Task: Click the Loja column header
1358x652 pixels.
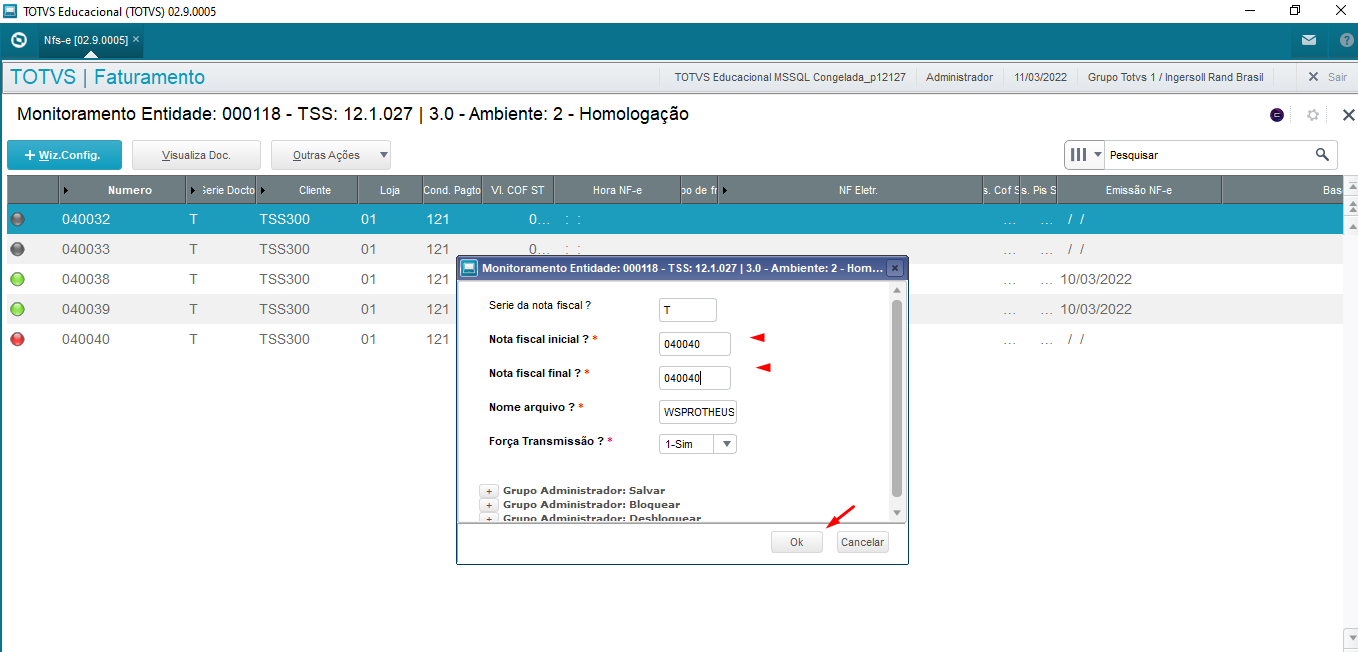Action: pos(390,190)
